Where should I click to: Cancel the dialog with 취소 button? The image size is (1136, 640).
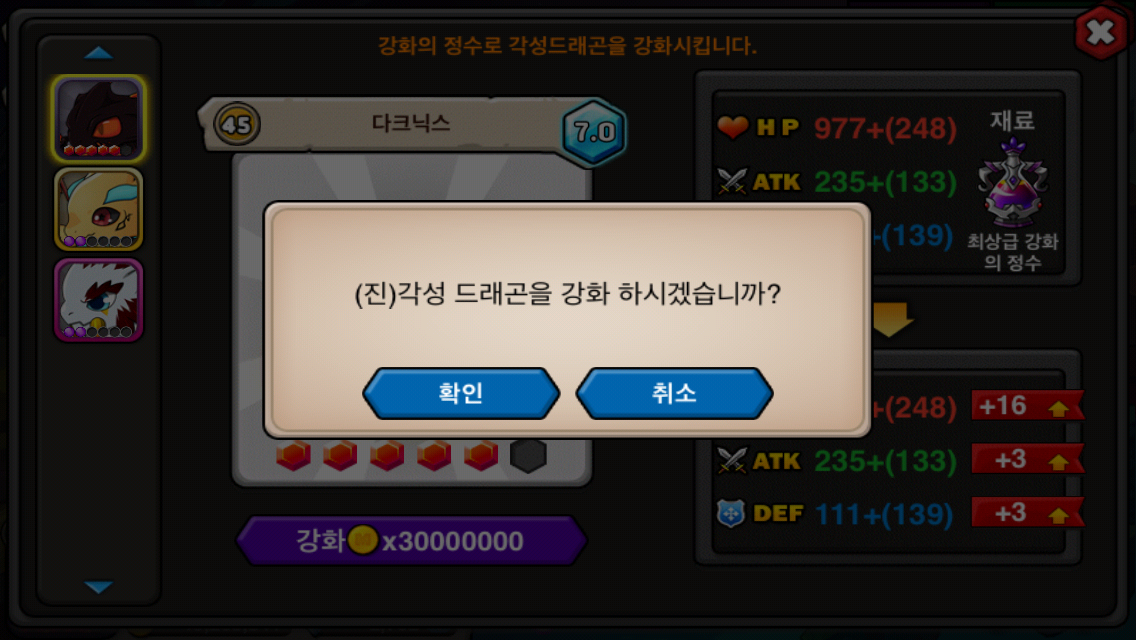click(674, 393)
